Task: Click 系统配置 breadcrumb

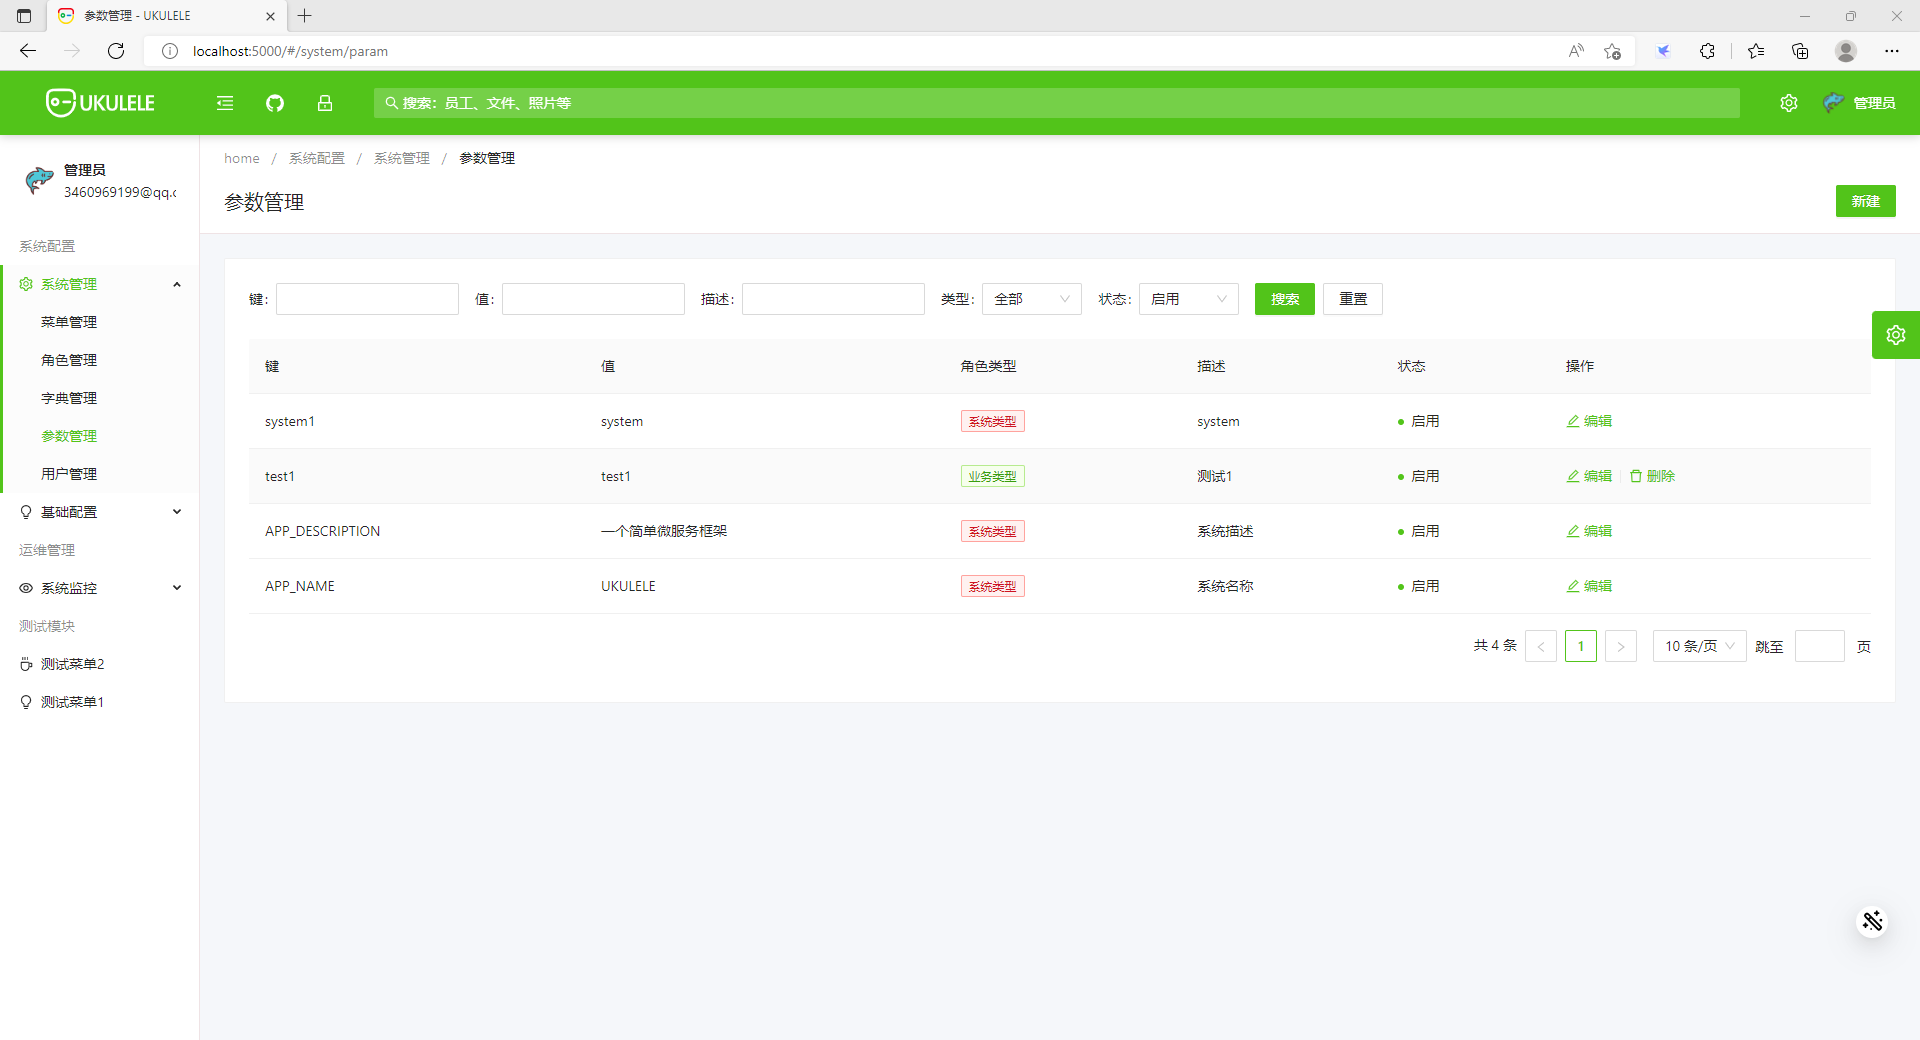Action: click(x=317, y=158)
